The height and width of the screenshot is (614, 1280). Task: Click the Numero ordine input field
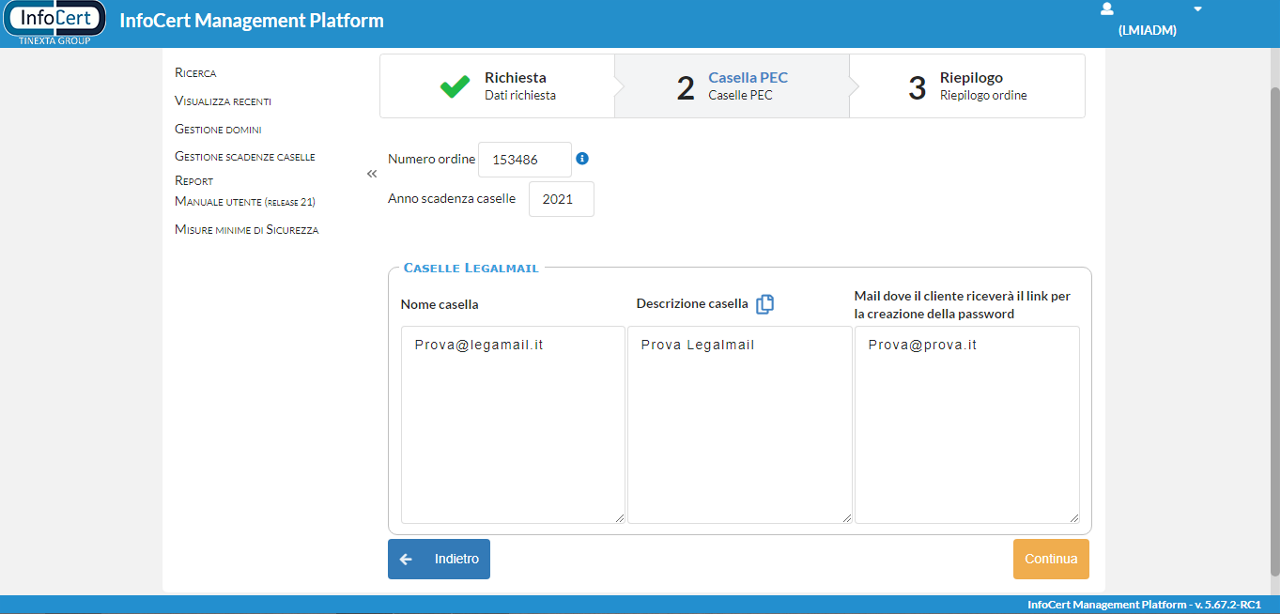524,159
